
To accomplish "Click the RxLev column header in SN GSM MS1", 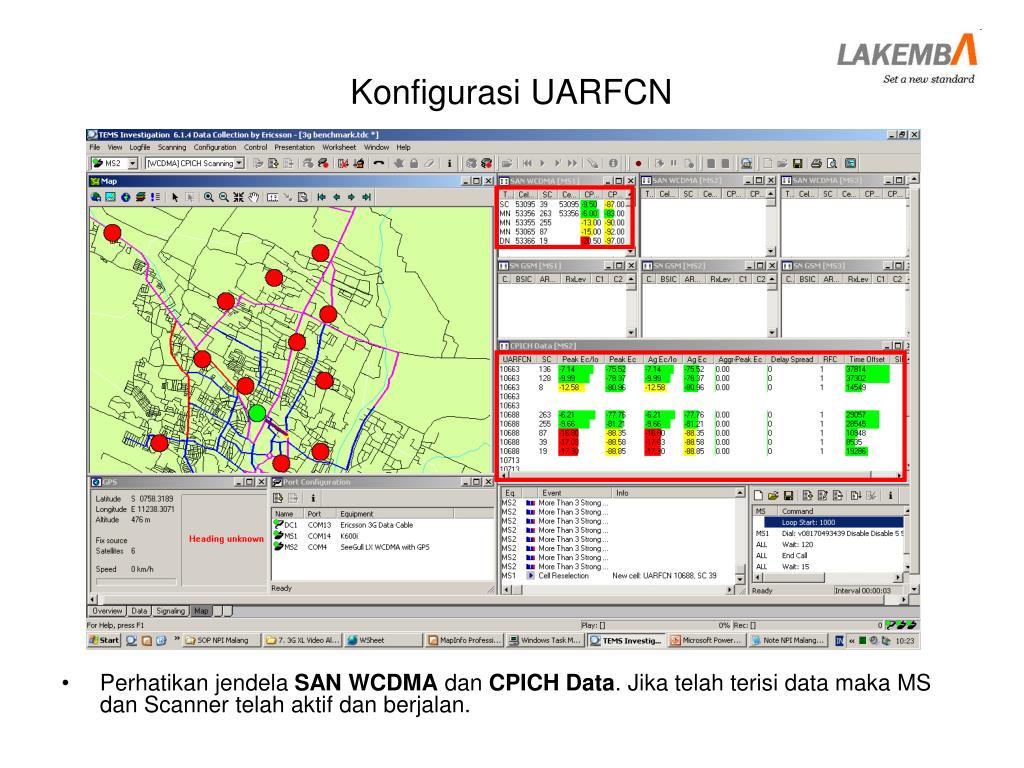I will 575,280.
